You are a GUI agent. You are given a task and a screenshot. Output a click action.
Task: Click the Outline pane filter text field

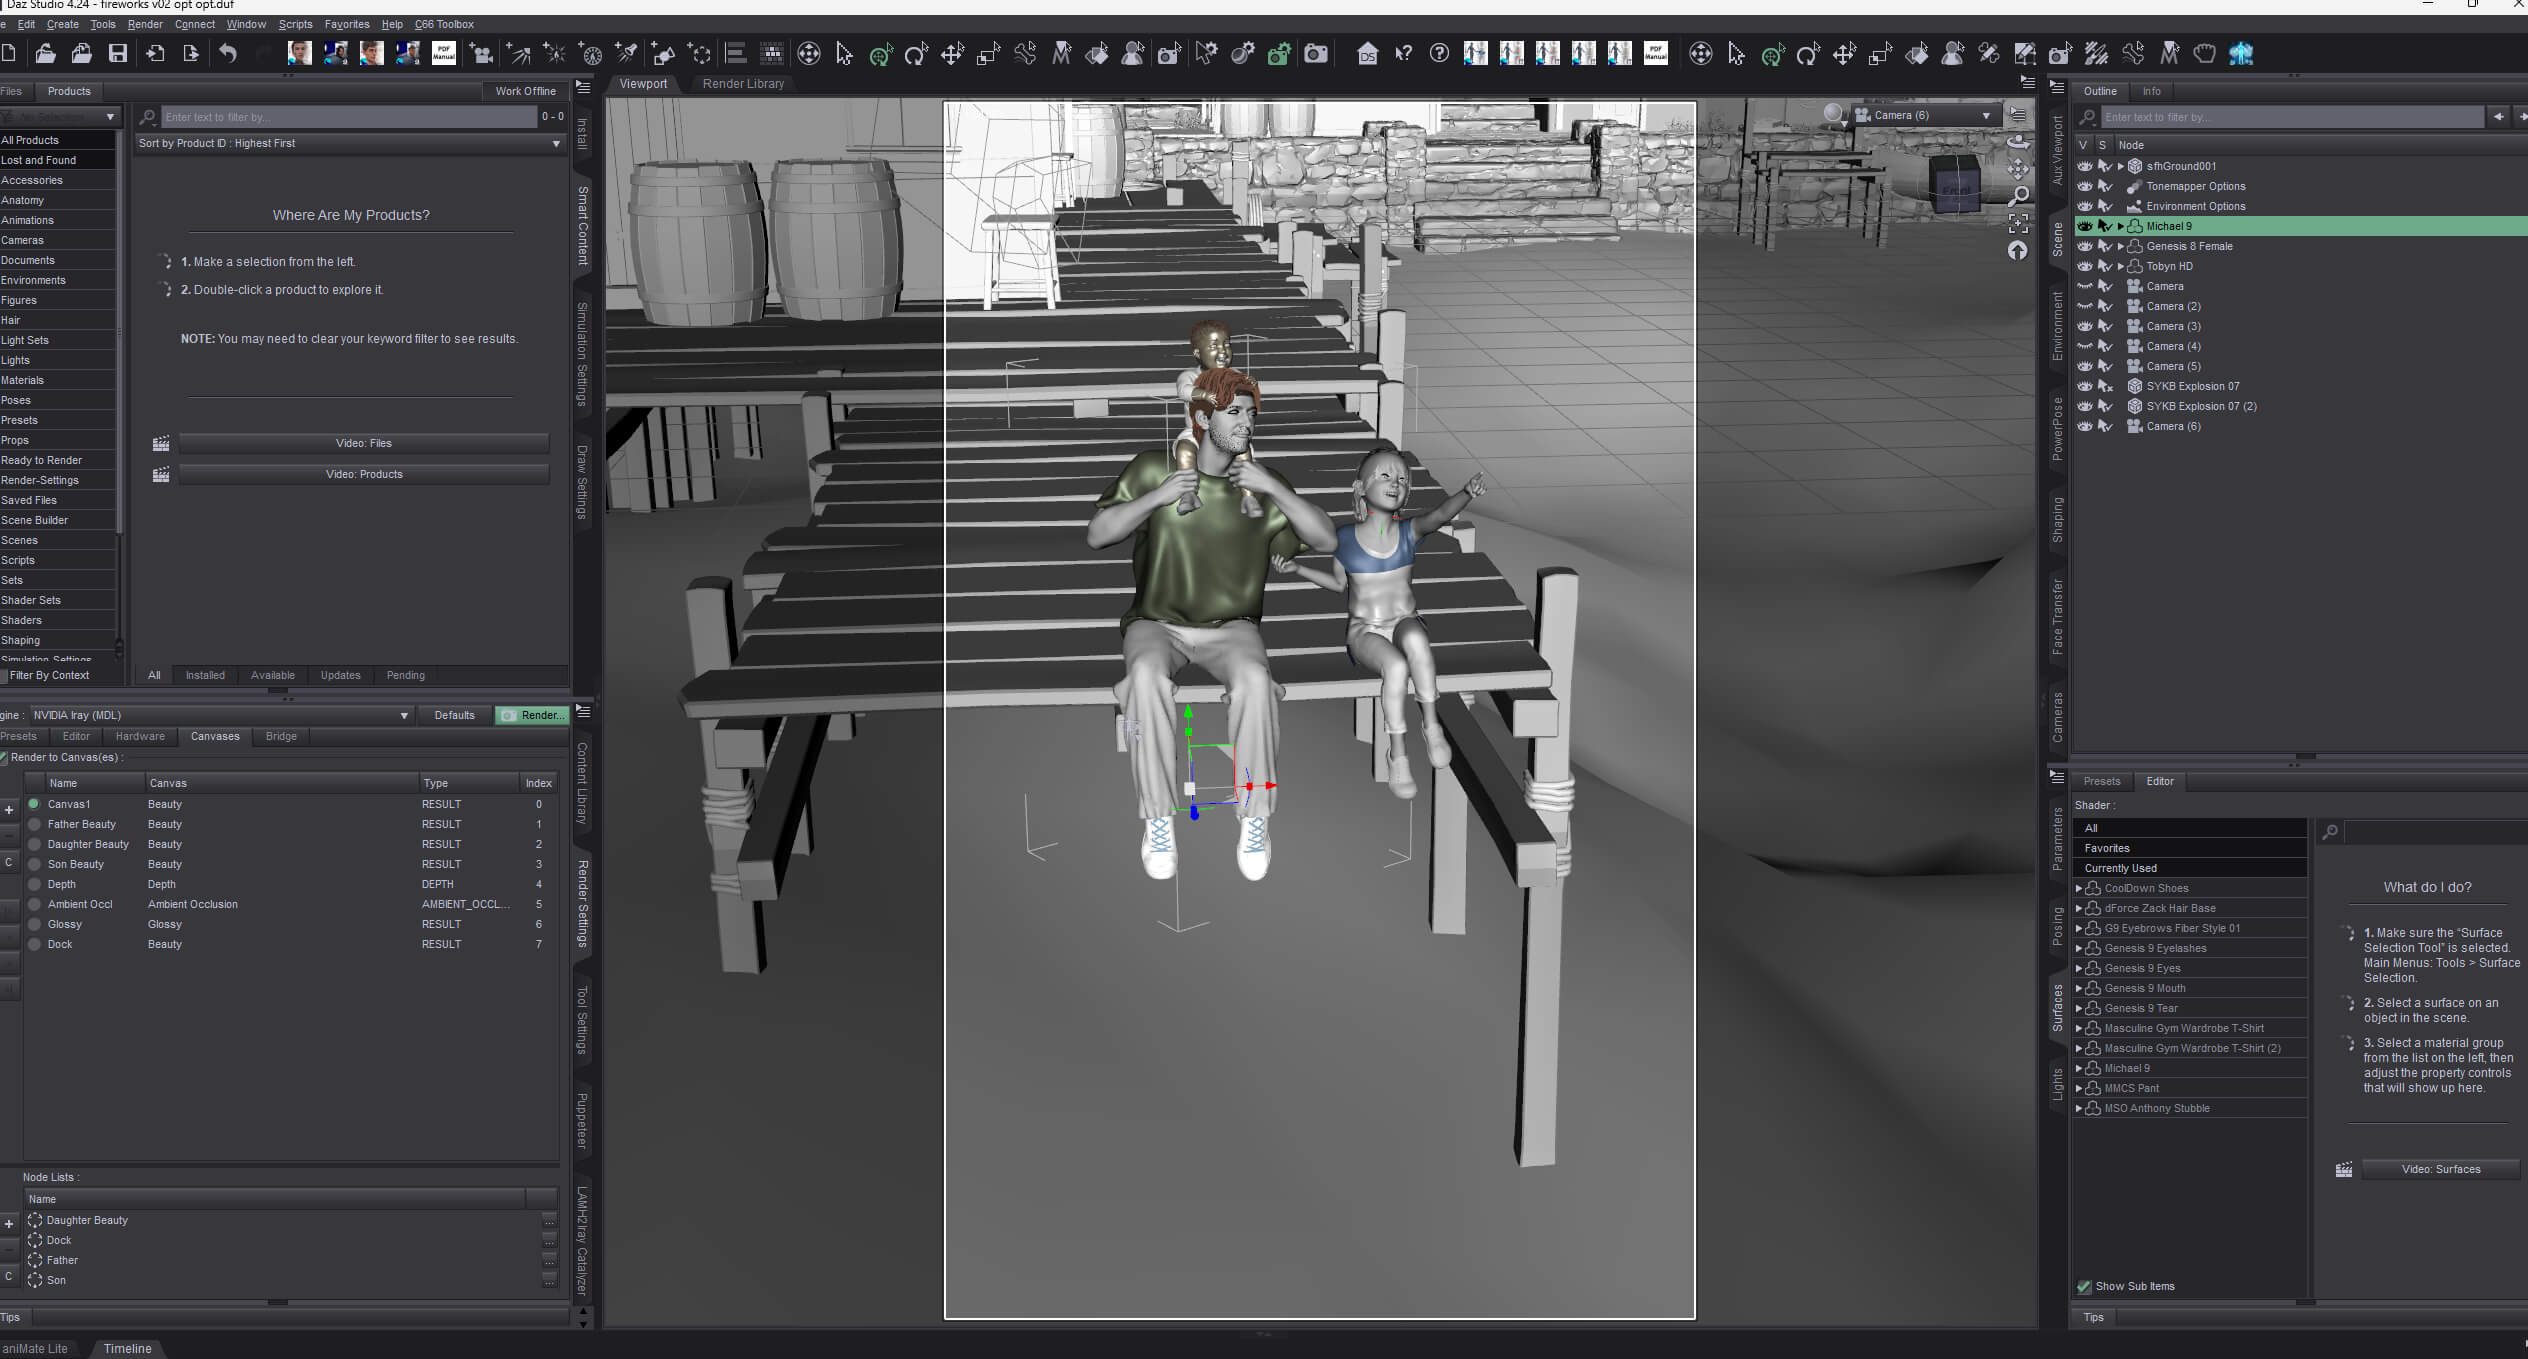coord(2292,117)
